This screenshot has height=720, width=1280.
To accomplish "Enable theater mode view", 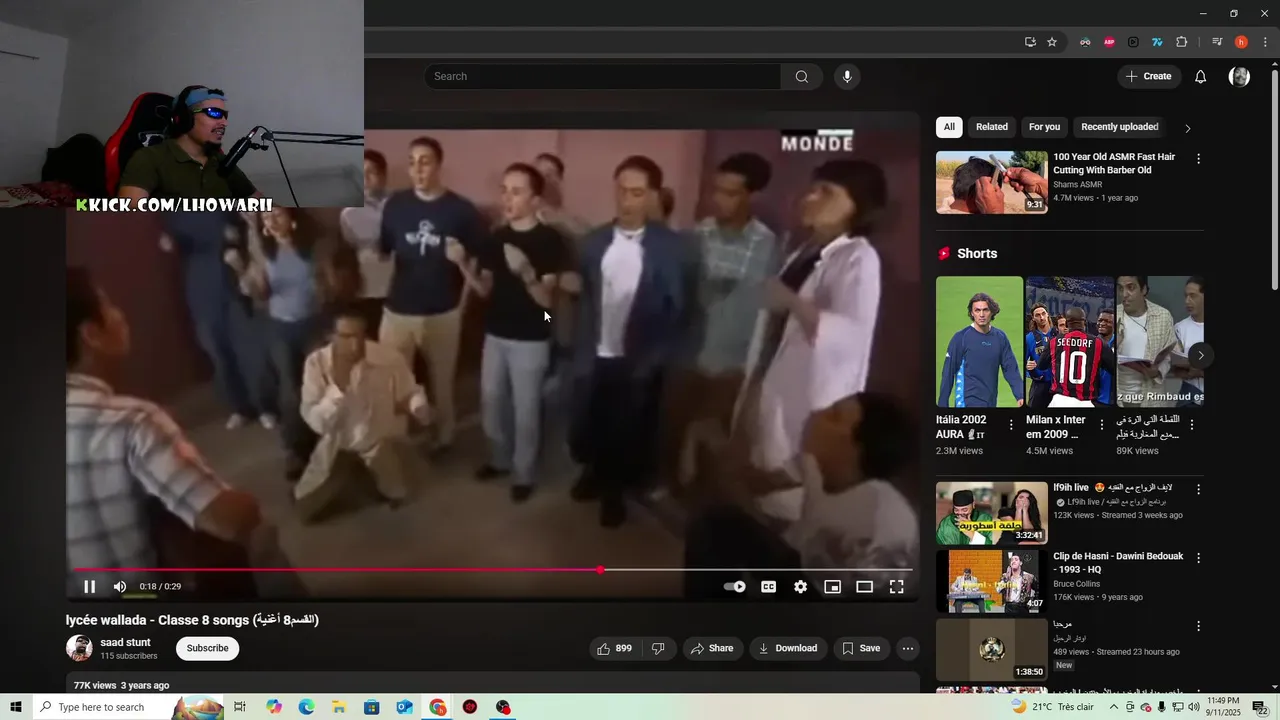I will tap(864, 587).
